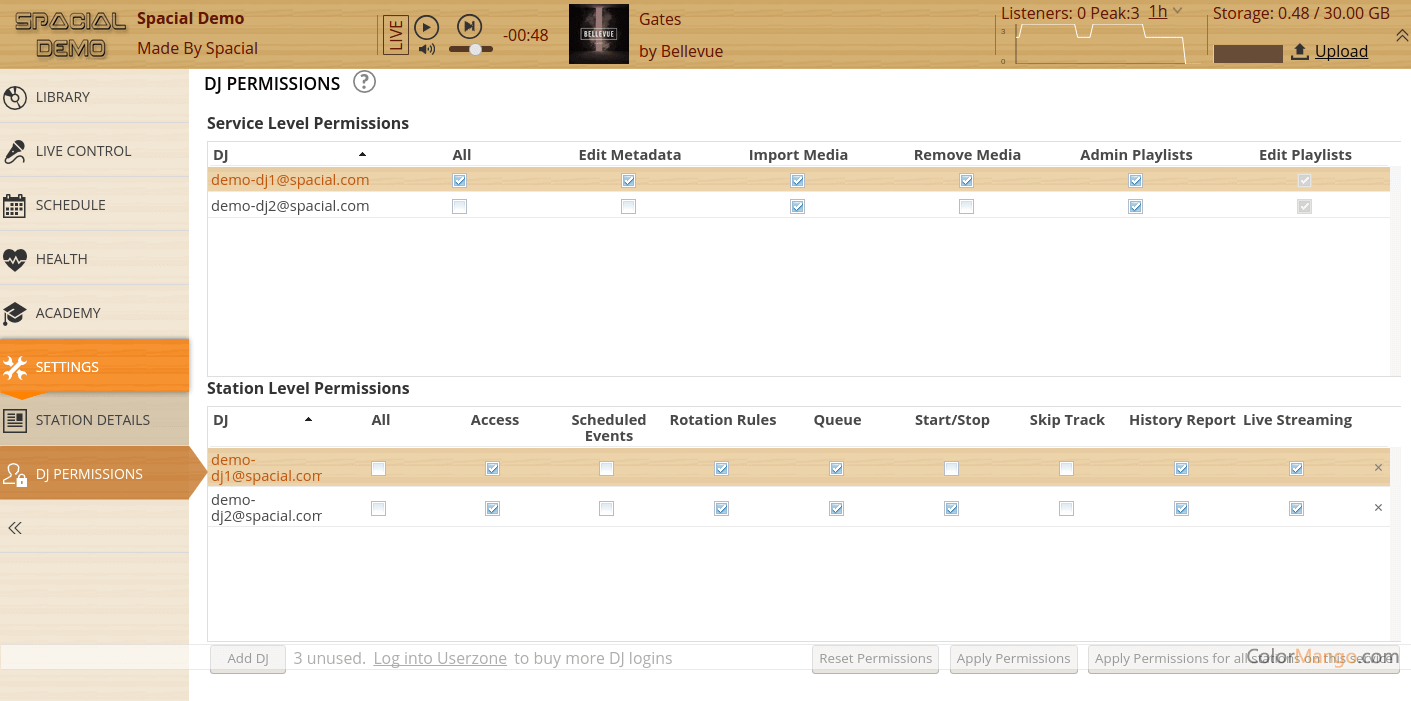Image resolution: width=1411 pixels, height=701 pixels.
Task: Remove demo-dj2 station permissions row
Action: 1378,508
